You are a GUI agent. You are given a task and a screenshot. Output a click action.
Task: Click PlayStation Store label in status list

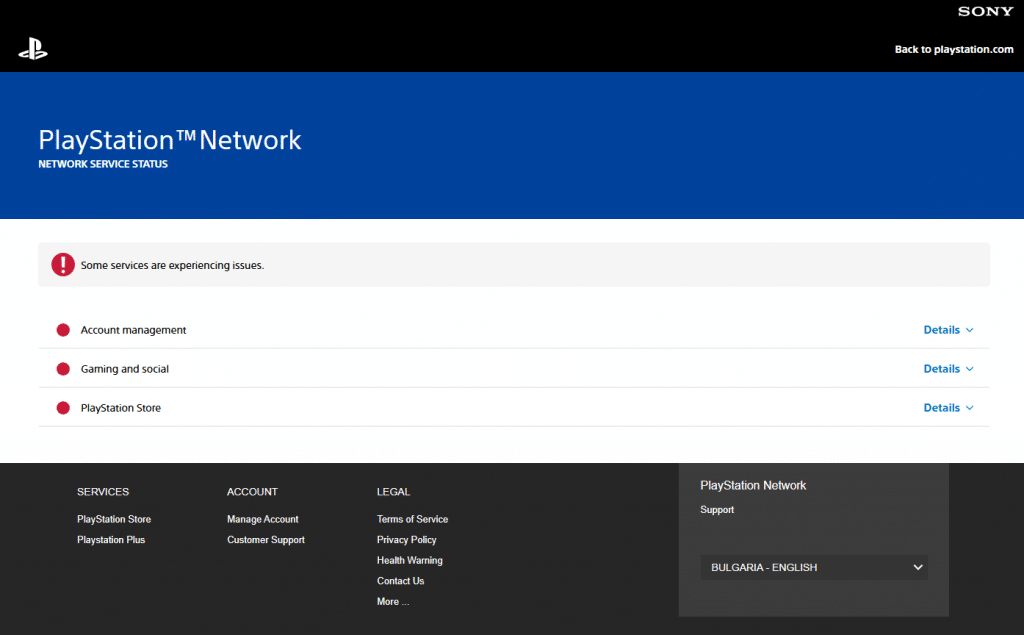click(121, 408)
